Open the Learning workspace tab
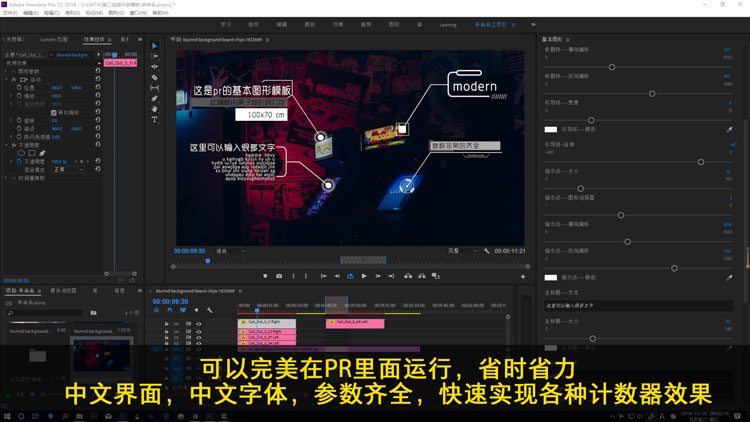Image resolution: width=750 pixels, height=422 pixels. [x=448, y=25]
